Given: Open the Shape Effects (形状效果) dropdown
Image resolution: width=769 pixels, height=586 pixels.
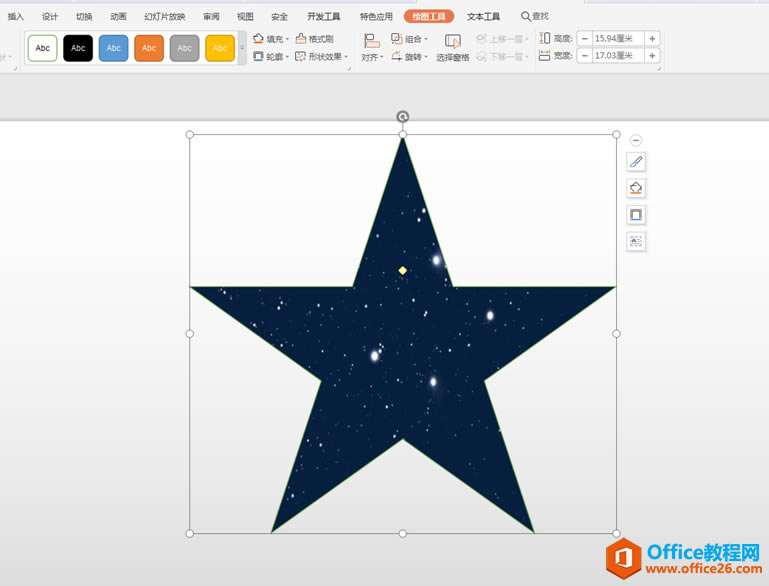Looking at the screenshot, I should click(x=322, y=57).
